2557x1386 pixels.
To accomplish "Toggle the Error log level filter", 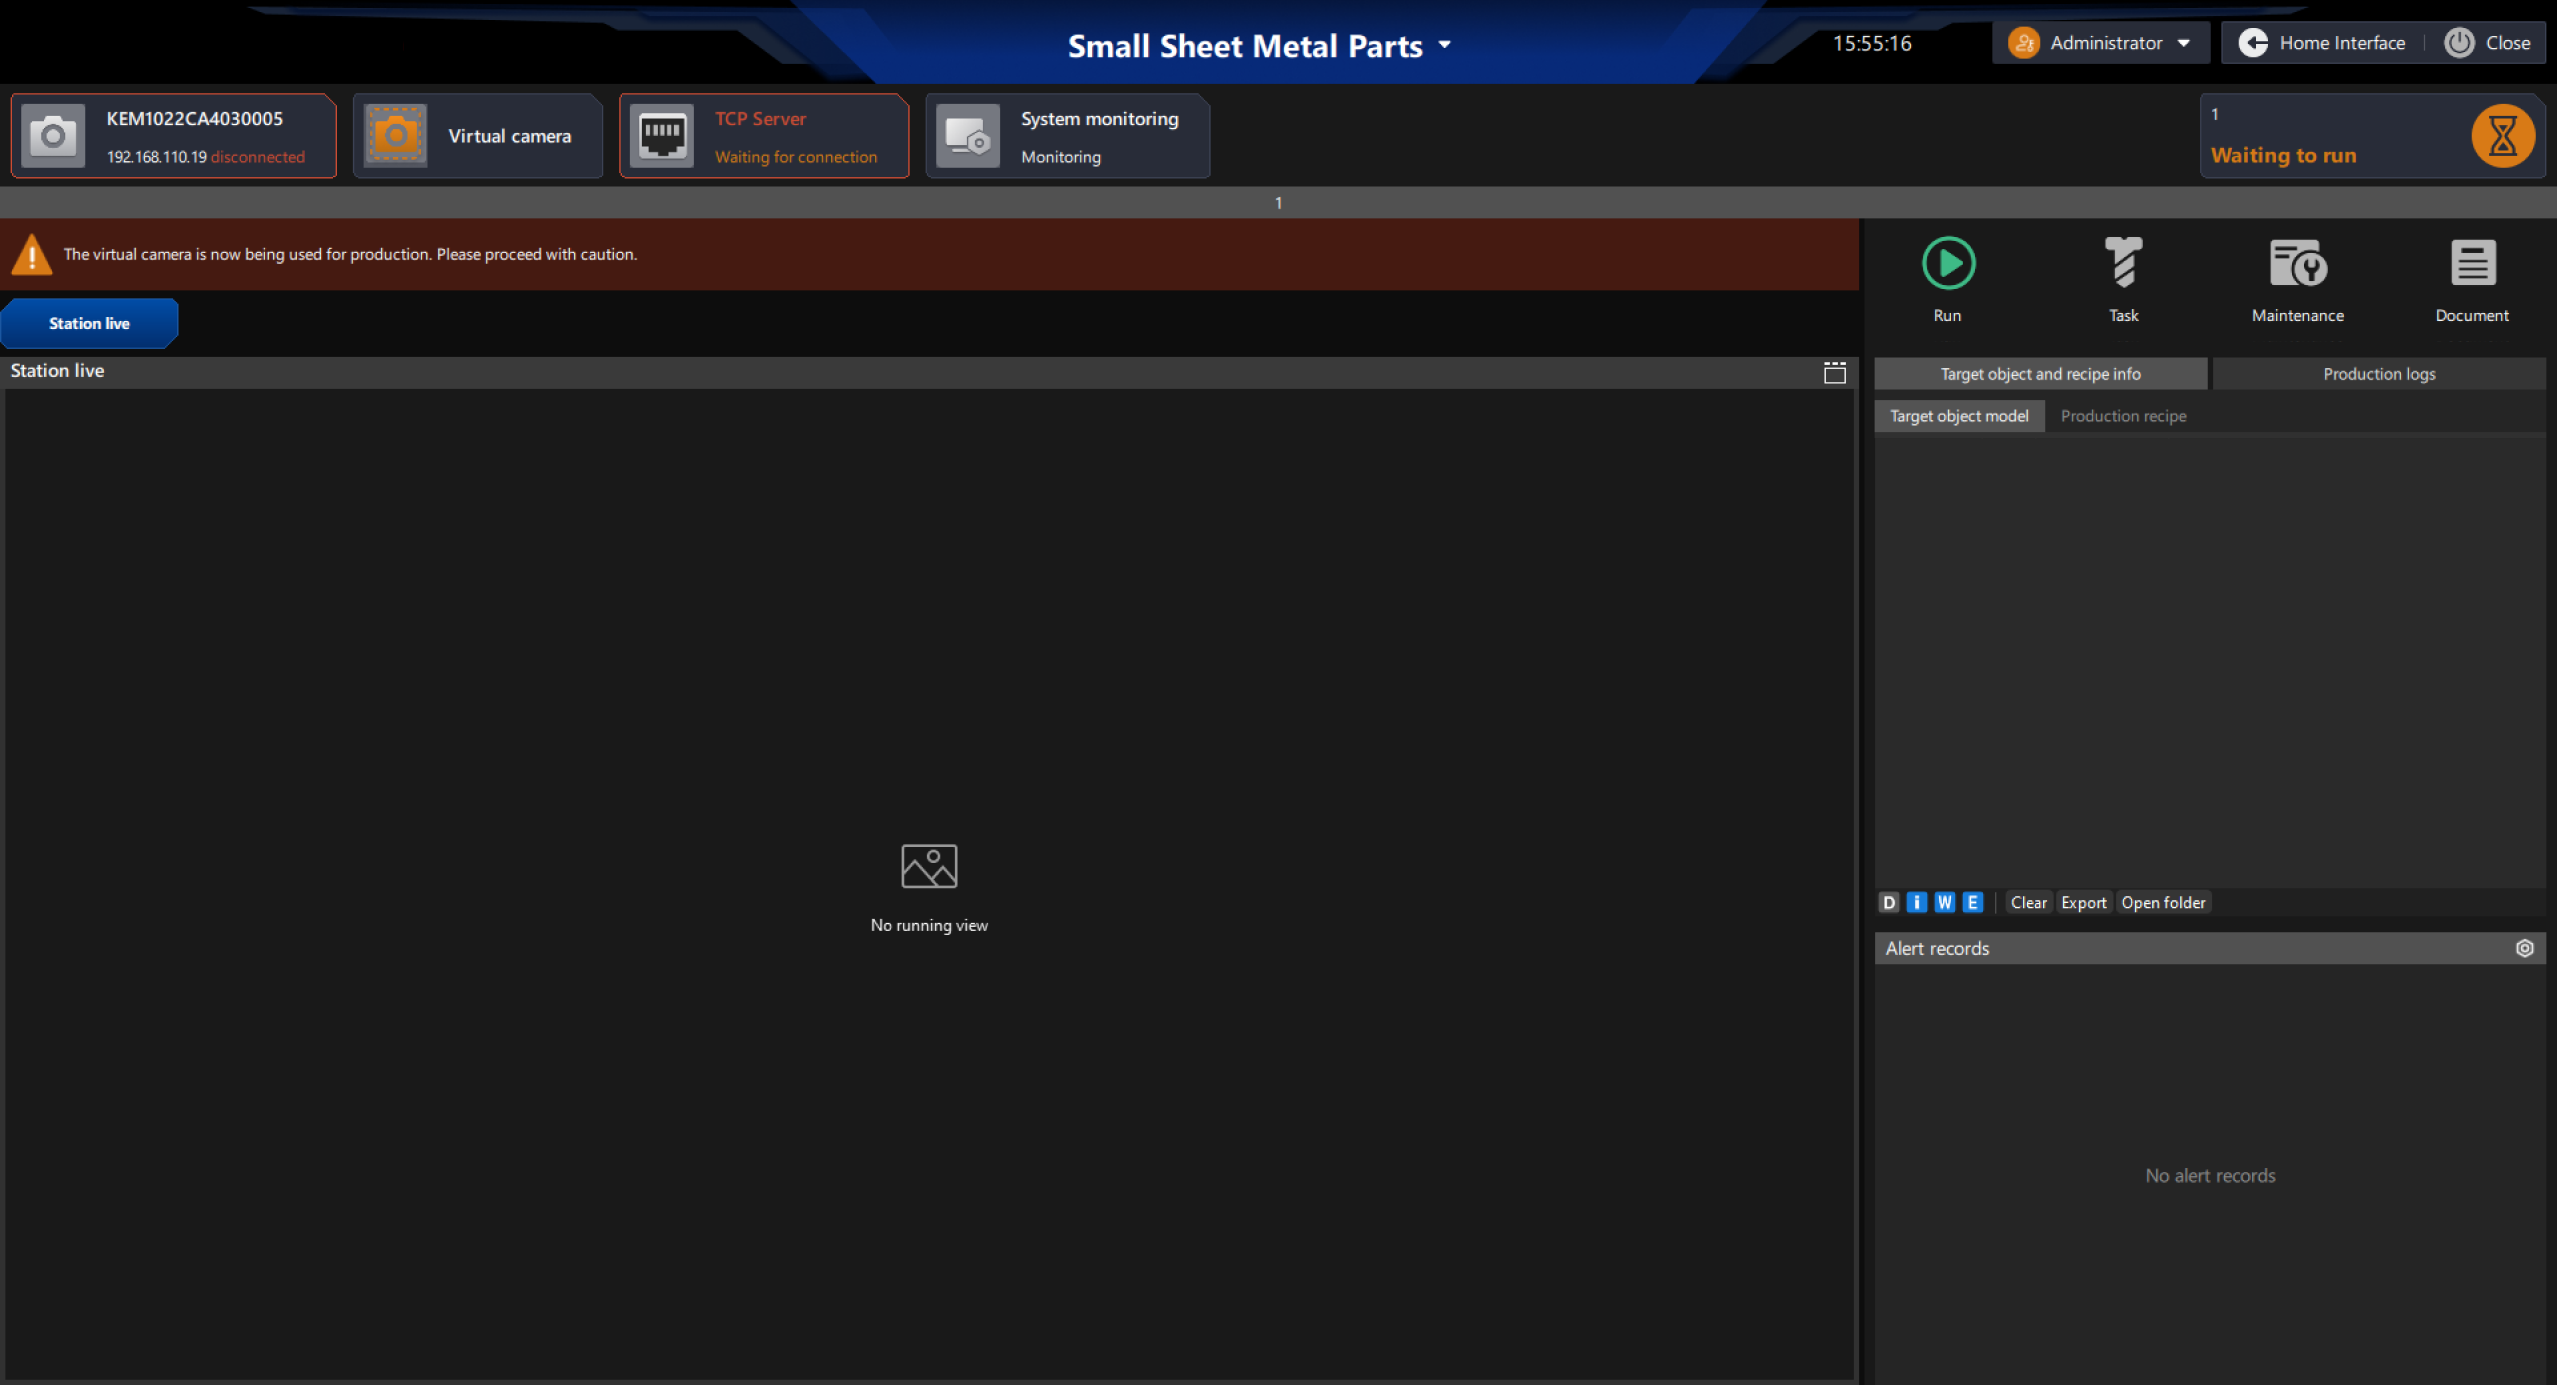I will point(1971,902).
